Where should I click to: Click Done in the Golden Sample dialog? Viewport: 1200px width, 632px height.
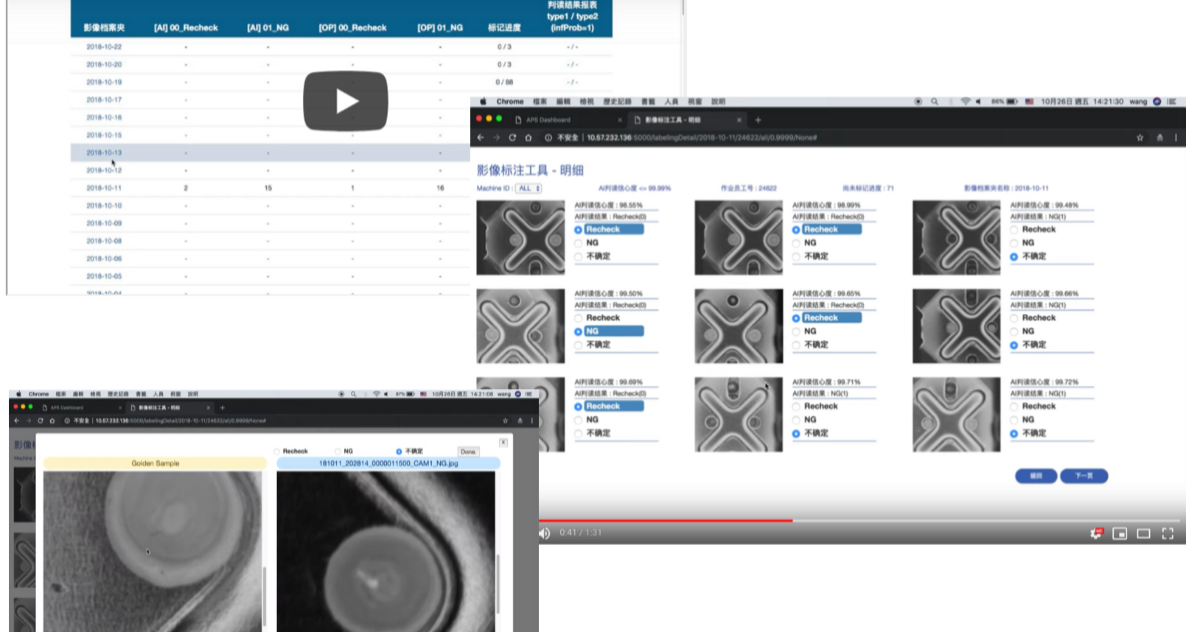(467, 452)
